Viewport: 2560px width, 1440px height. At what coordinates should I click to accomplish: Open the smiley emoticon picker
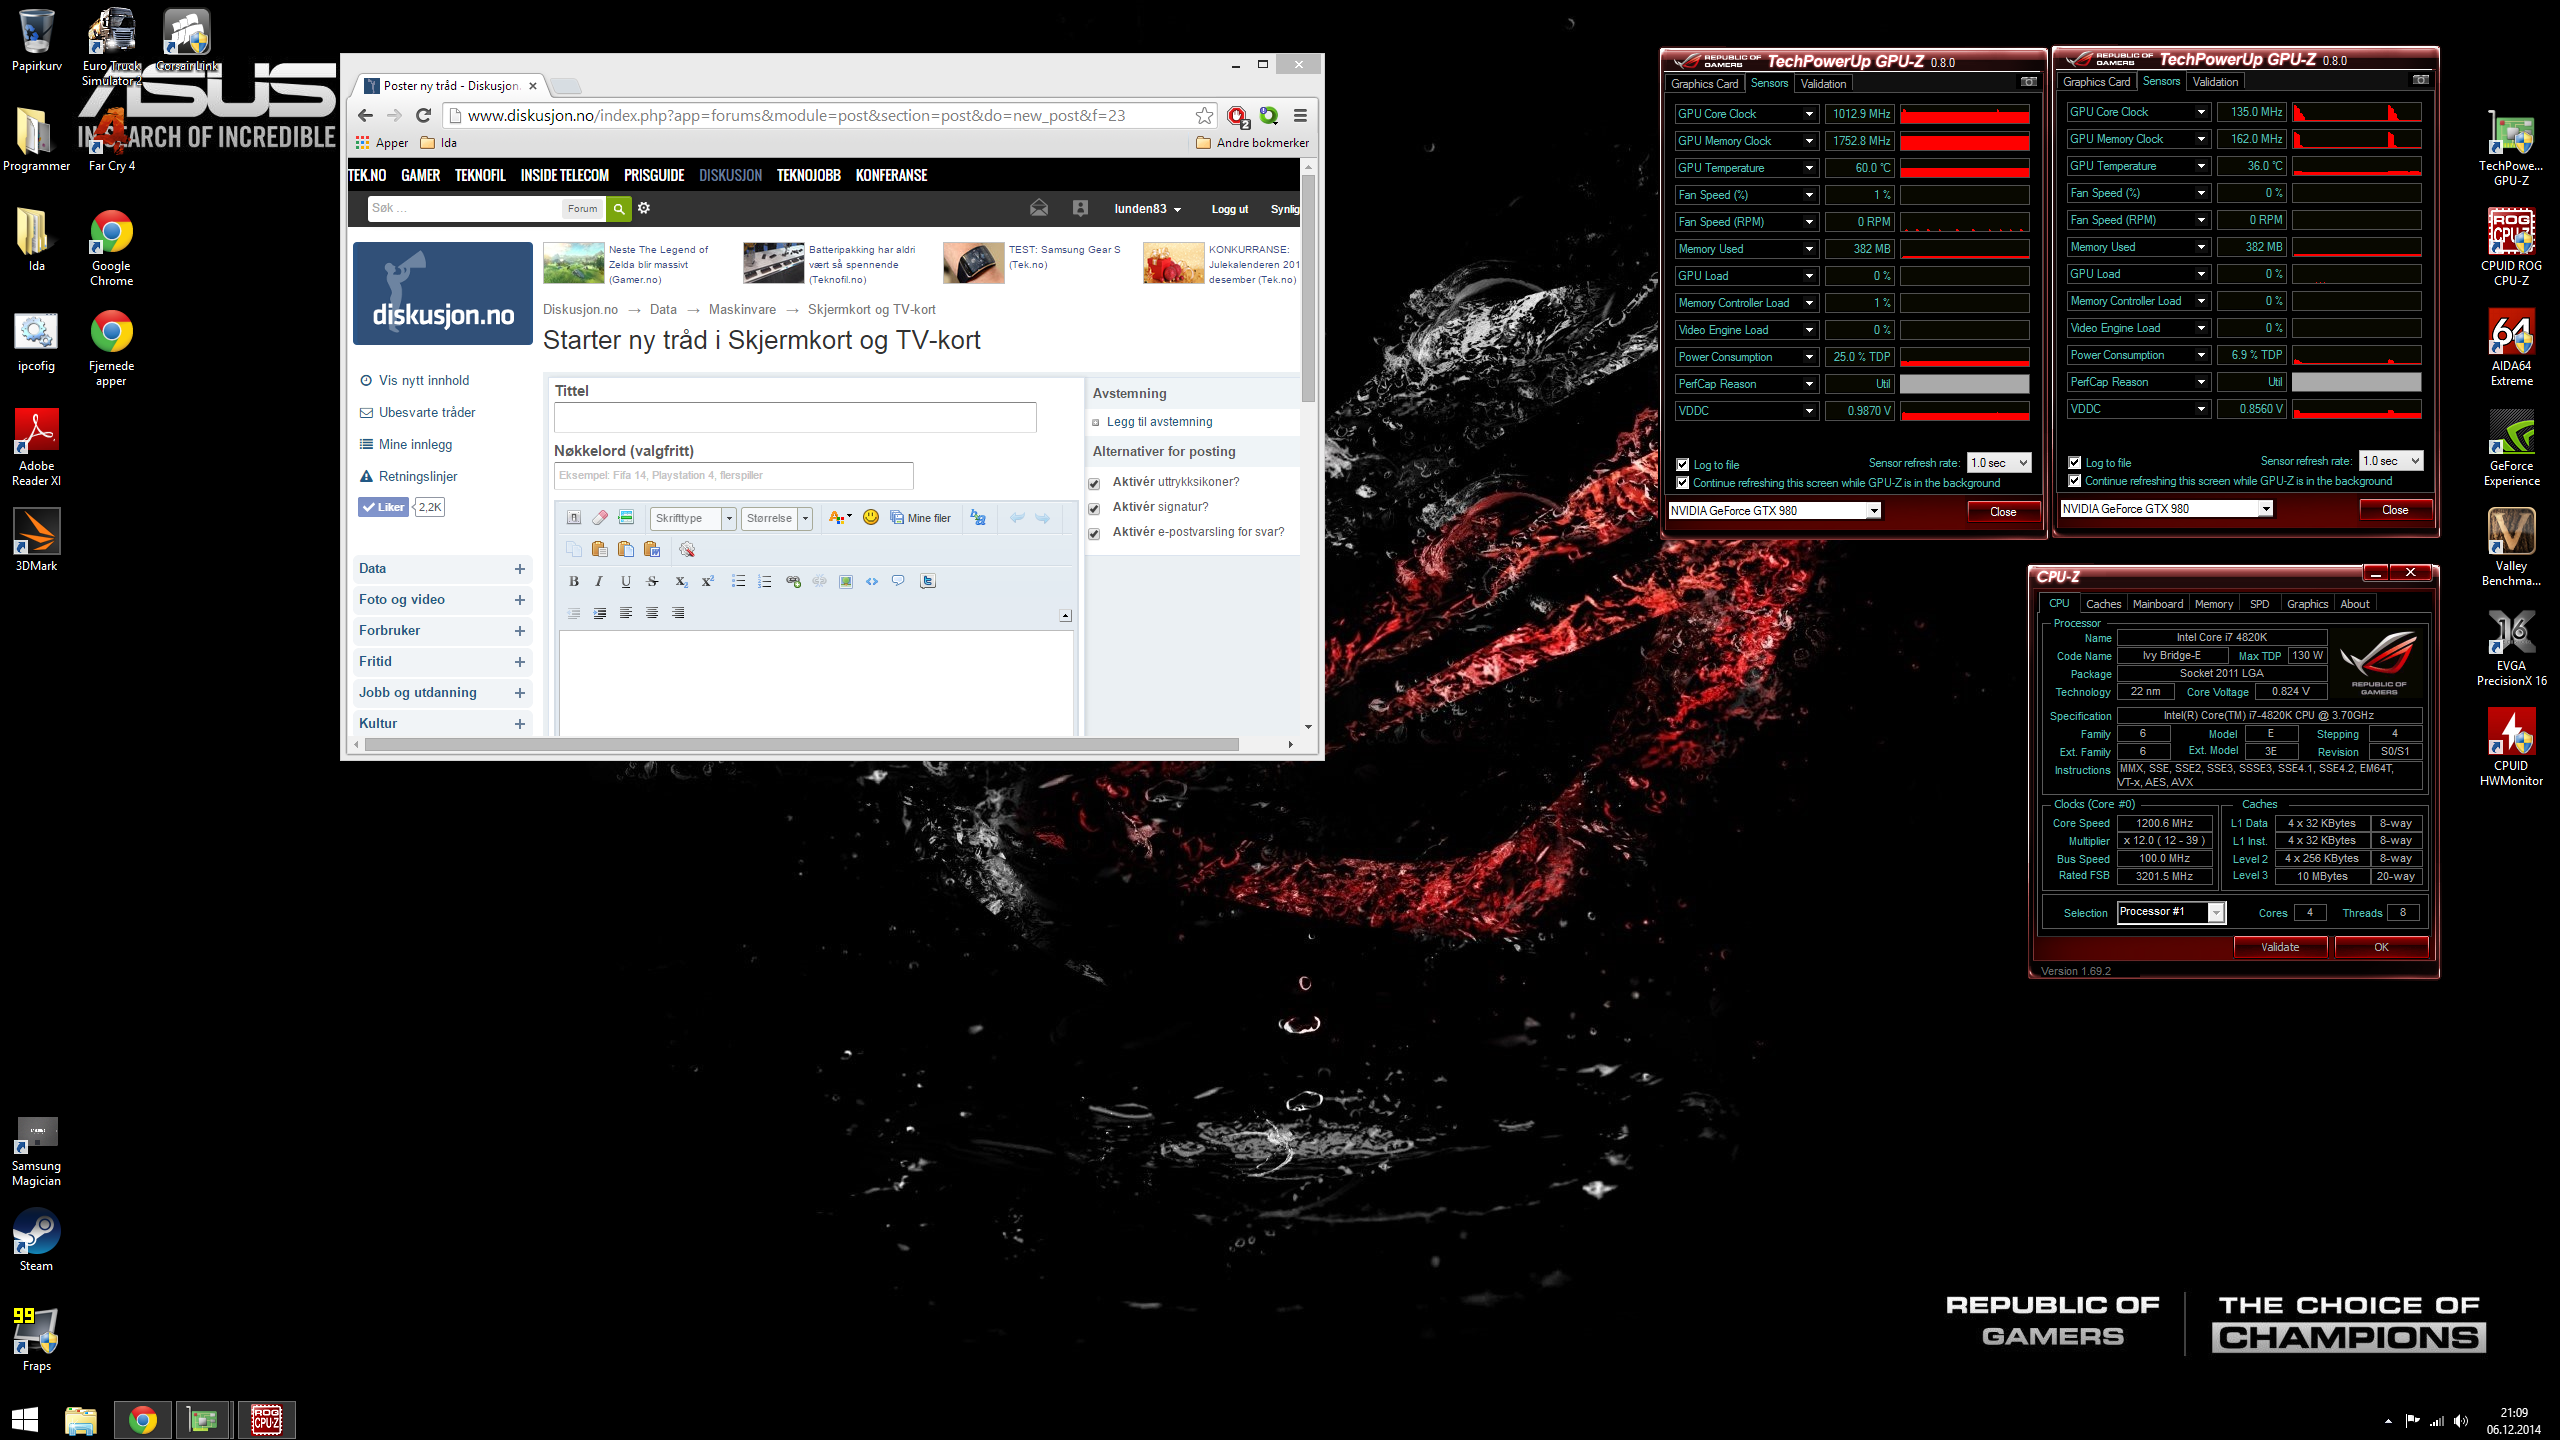pos(871,517)
